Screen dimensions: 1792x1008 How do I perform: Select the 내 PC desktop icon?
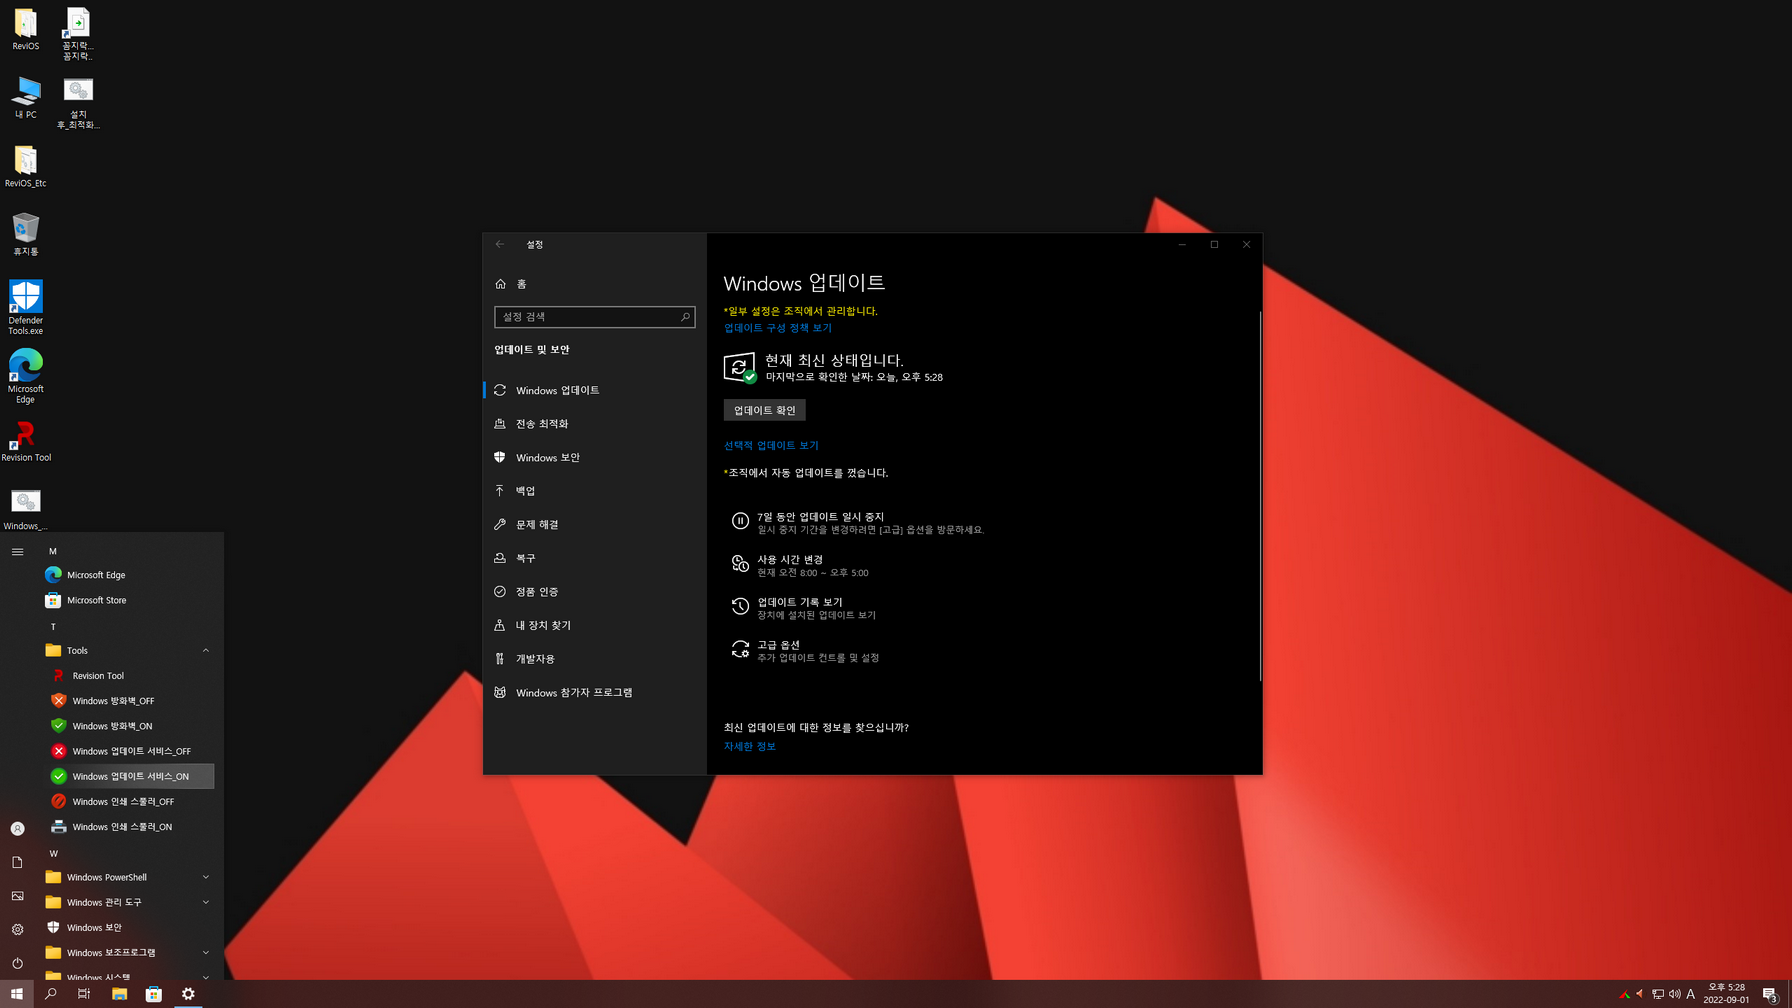(x=26, y=98)
